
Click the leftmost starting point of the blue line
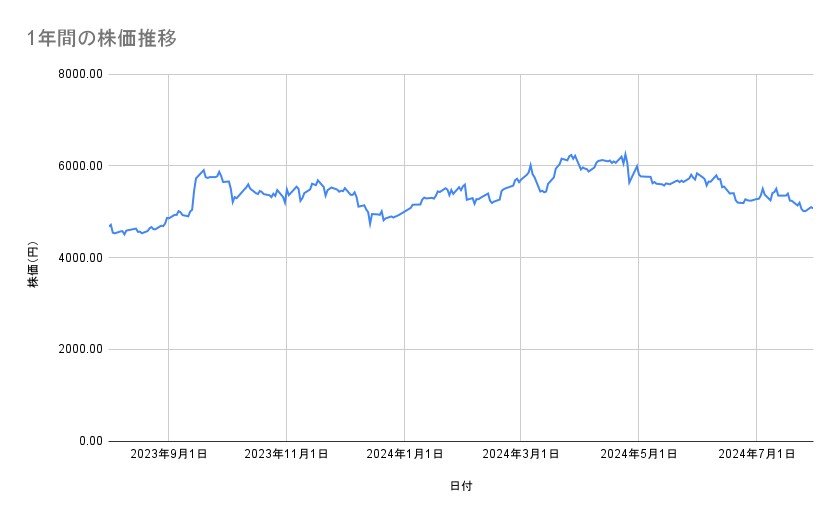pyautogui.click(x=109, y=225)
